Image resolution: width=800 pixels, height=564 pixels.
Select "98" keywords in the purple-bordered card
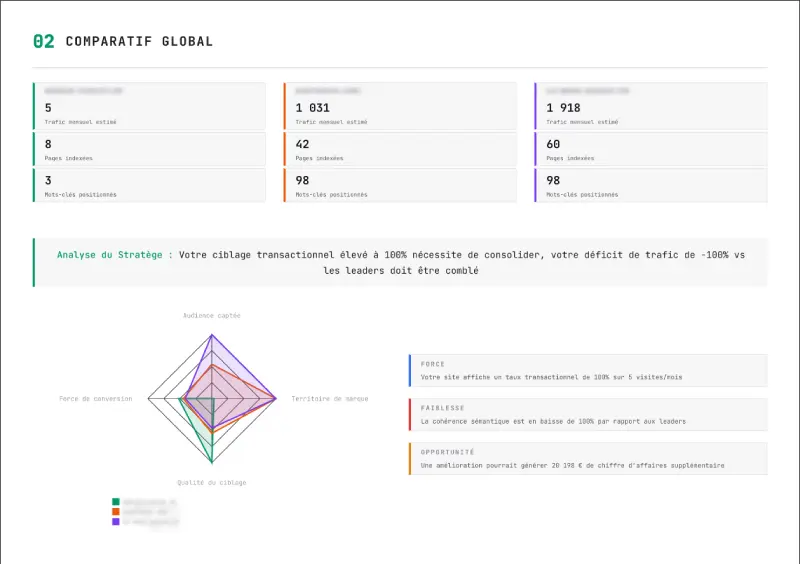click(553, 180)
